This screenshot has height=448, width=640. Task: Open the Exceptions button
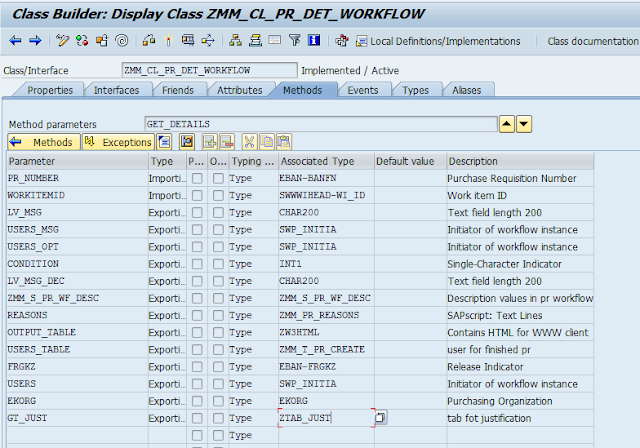click(x=118, y=142)
